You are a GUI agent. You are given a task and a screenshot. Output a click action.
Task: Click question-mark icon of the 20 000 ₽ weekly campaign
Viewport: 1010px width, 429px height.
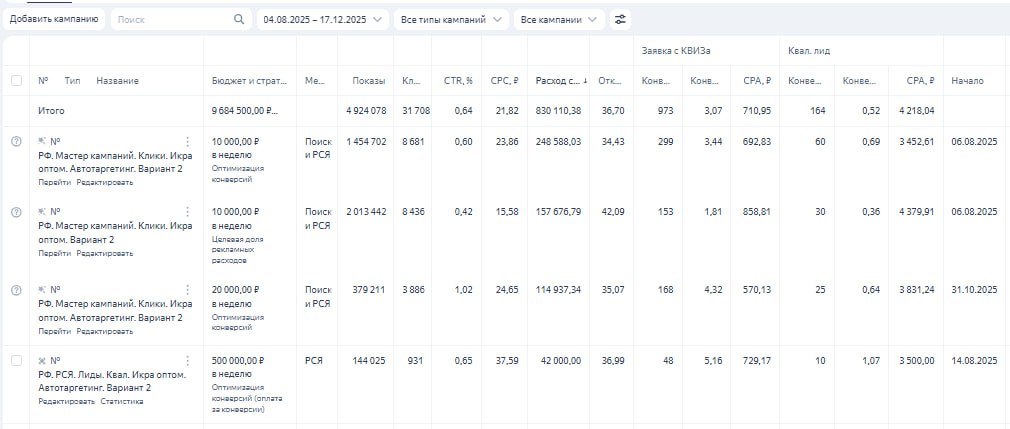point(16,290)
